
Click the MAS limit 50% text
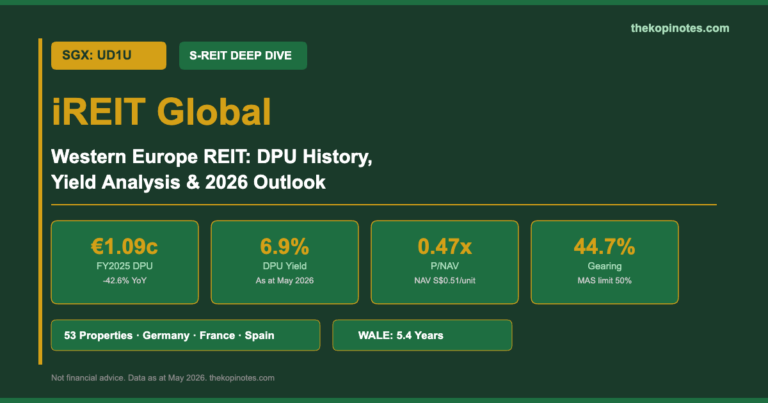(604, 281)
